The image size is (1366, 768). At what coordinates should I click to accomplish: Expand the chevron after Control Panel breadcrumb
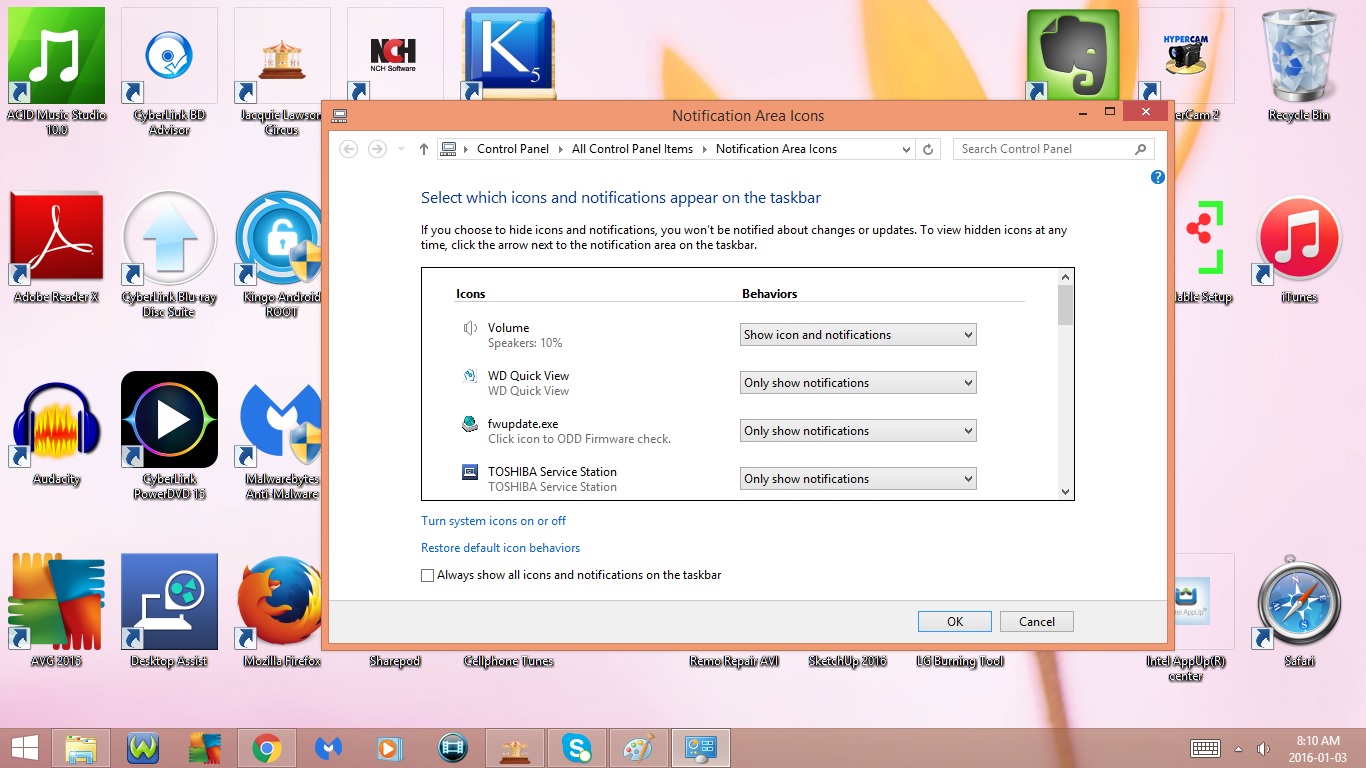(x=561, y=149)
